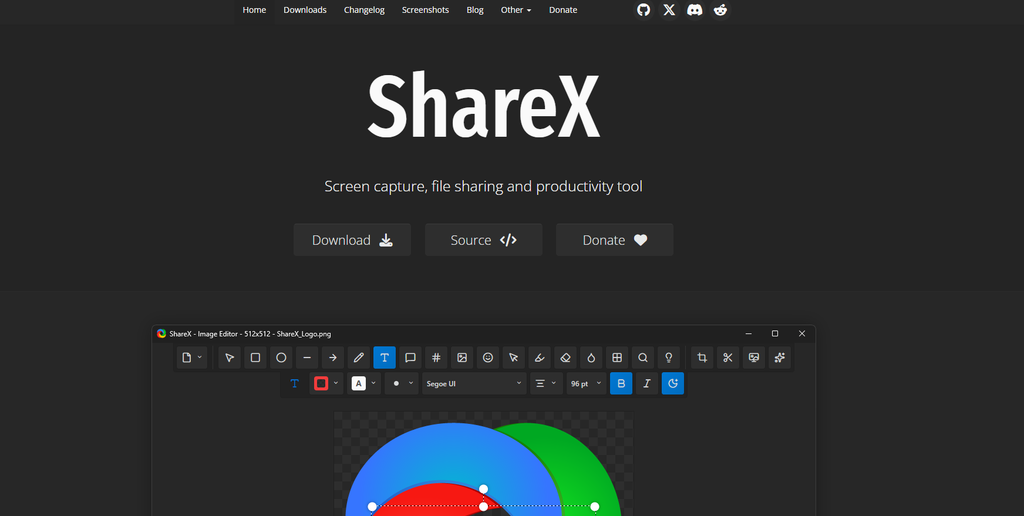Expand the Other navigation menu
The width and height of the screenshot is (1024, 516).
(x=516, y=10)
